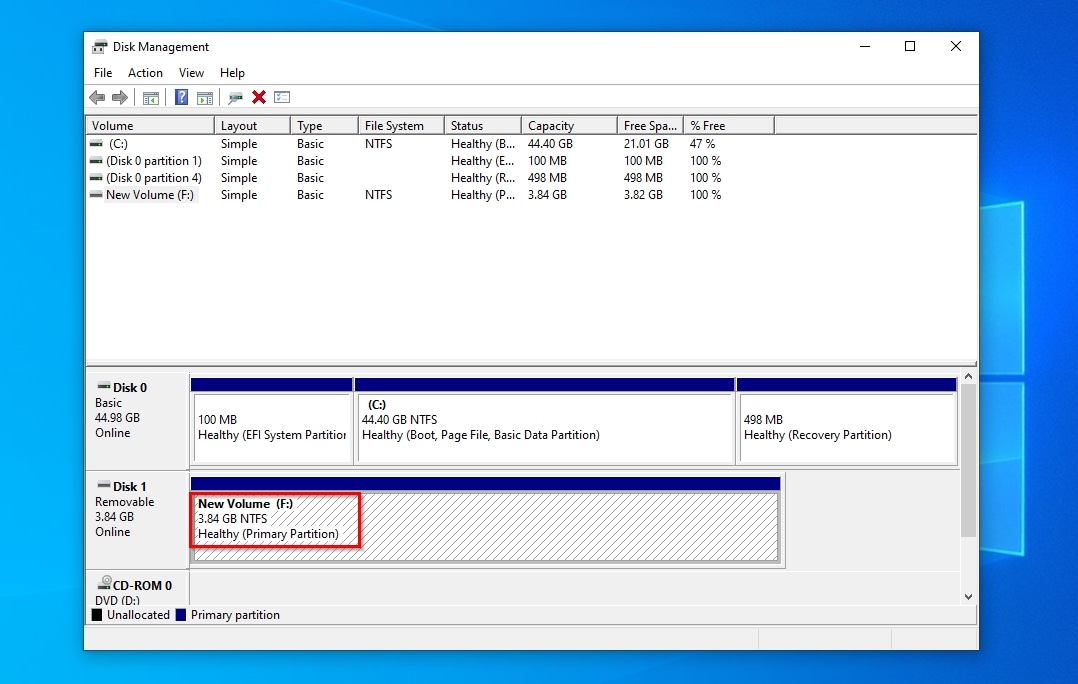Click the Disk 1 removable disk icon
Viewport: 1078px width, 684px height.
104,485
